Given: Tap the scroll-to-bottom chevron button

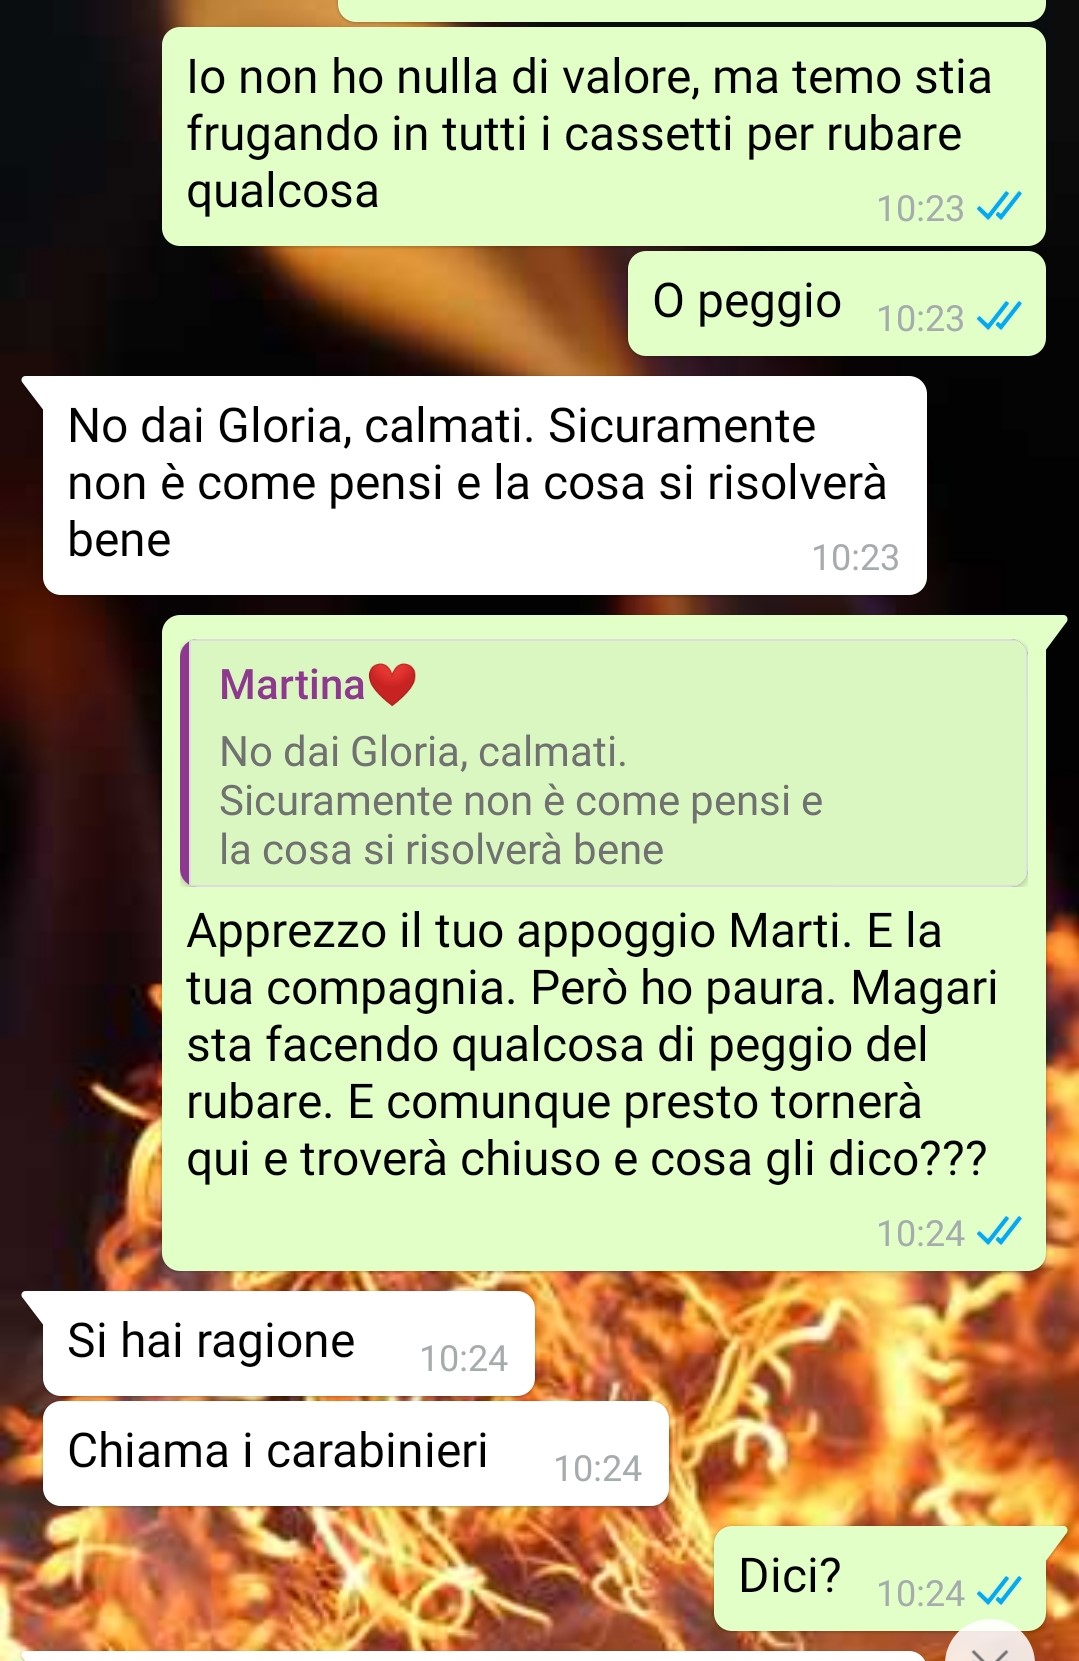Looking at the screenshot, I should coord(990,1645).
